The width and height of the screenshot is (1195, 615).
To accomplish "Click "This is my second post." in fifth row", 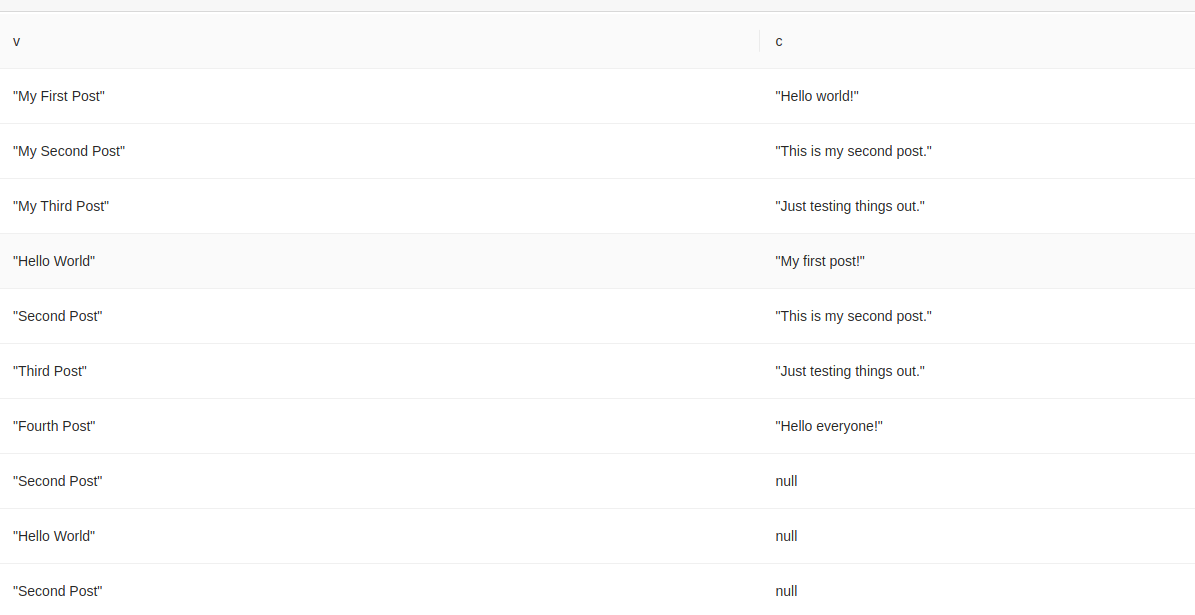I will [x=853, y=316].
